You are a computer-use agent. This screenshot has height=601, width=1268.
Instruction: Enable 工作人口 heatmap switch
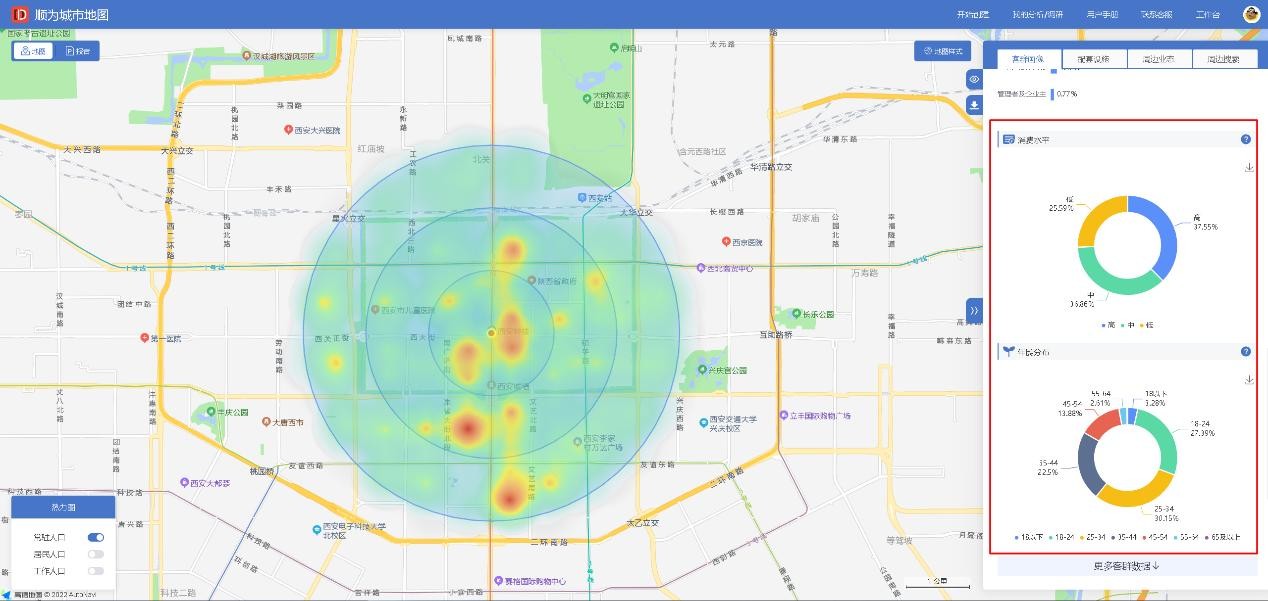tap(96, 571)
